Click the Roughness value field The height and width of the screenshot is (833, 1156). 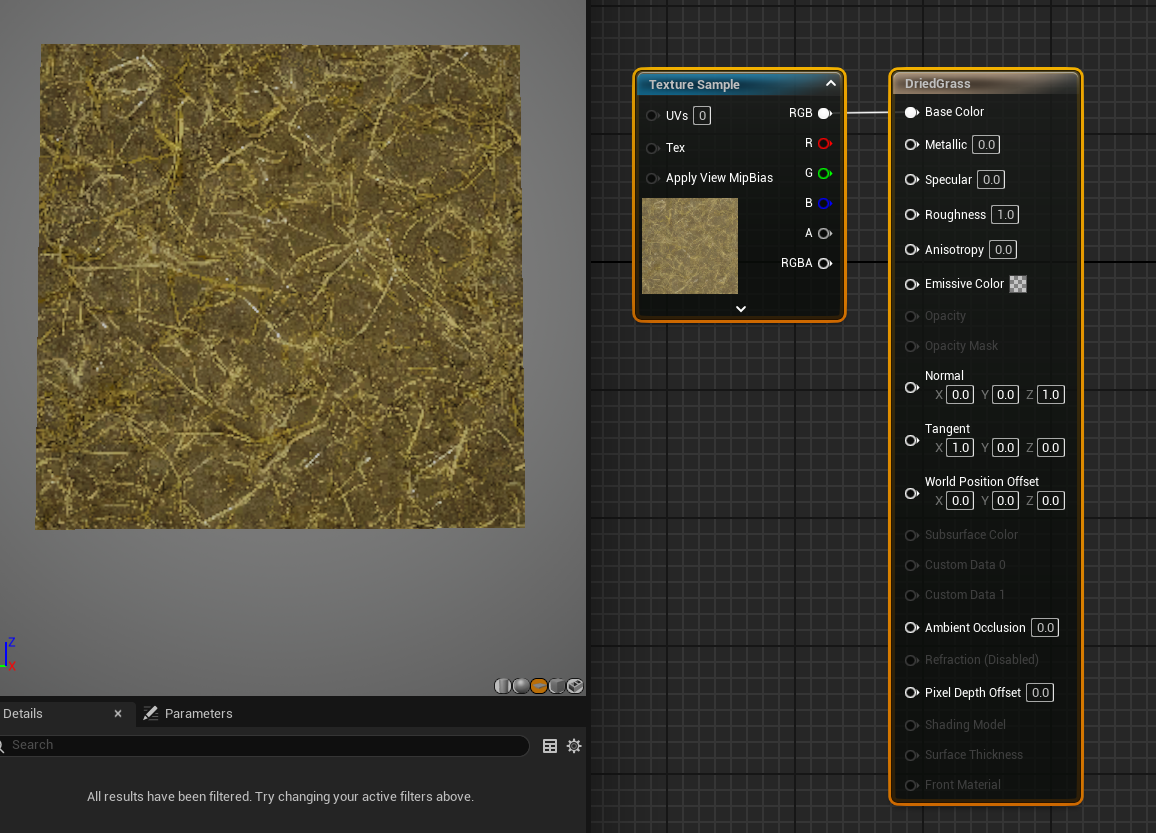1005,215
